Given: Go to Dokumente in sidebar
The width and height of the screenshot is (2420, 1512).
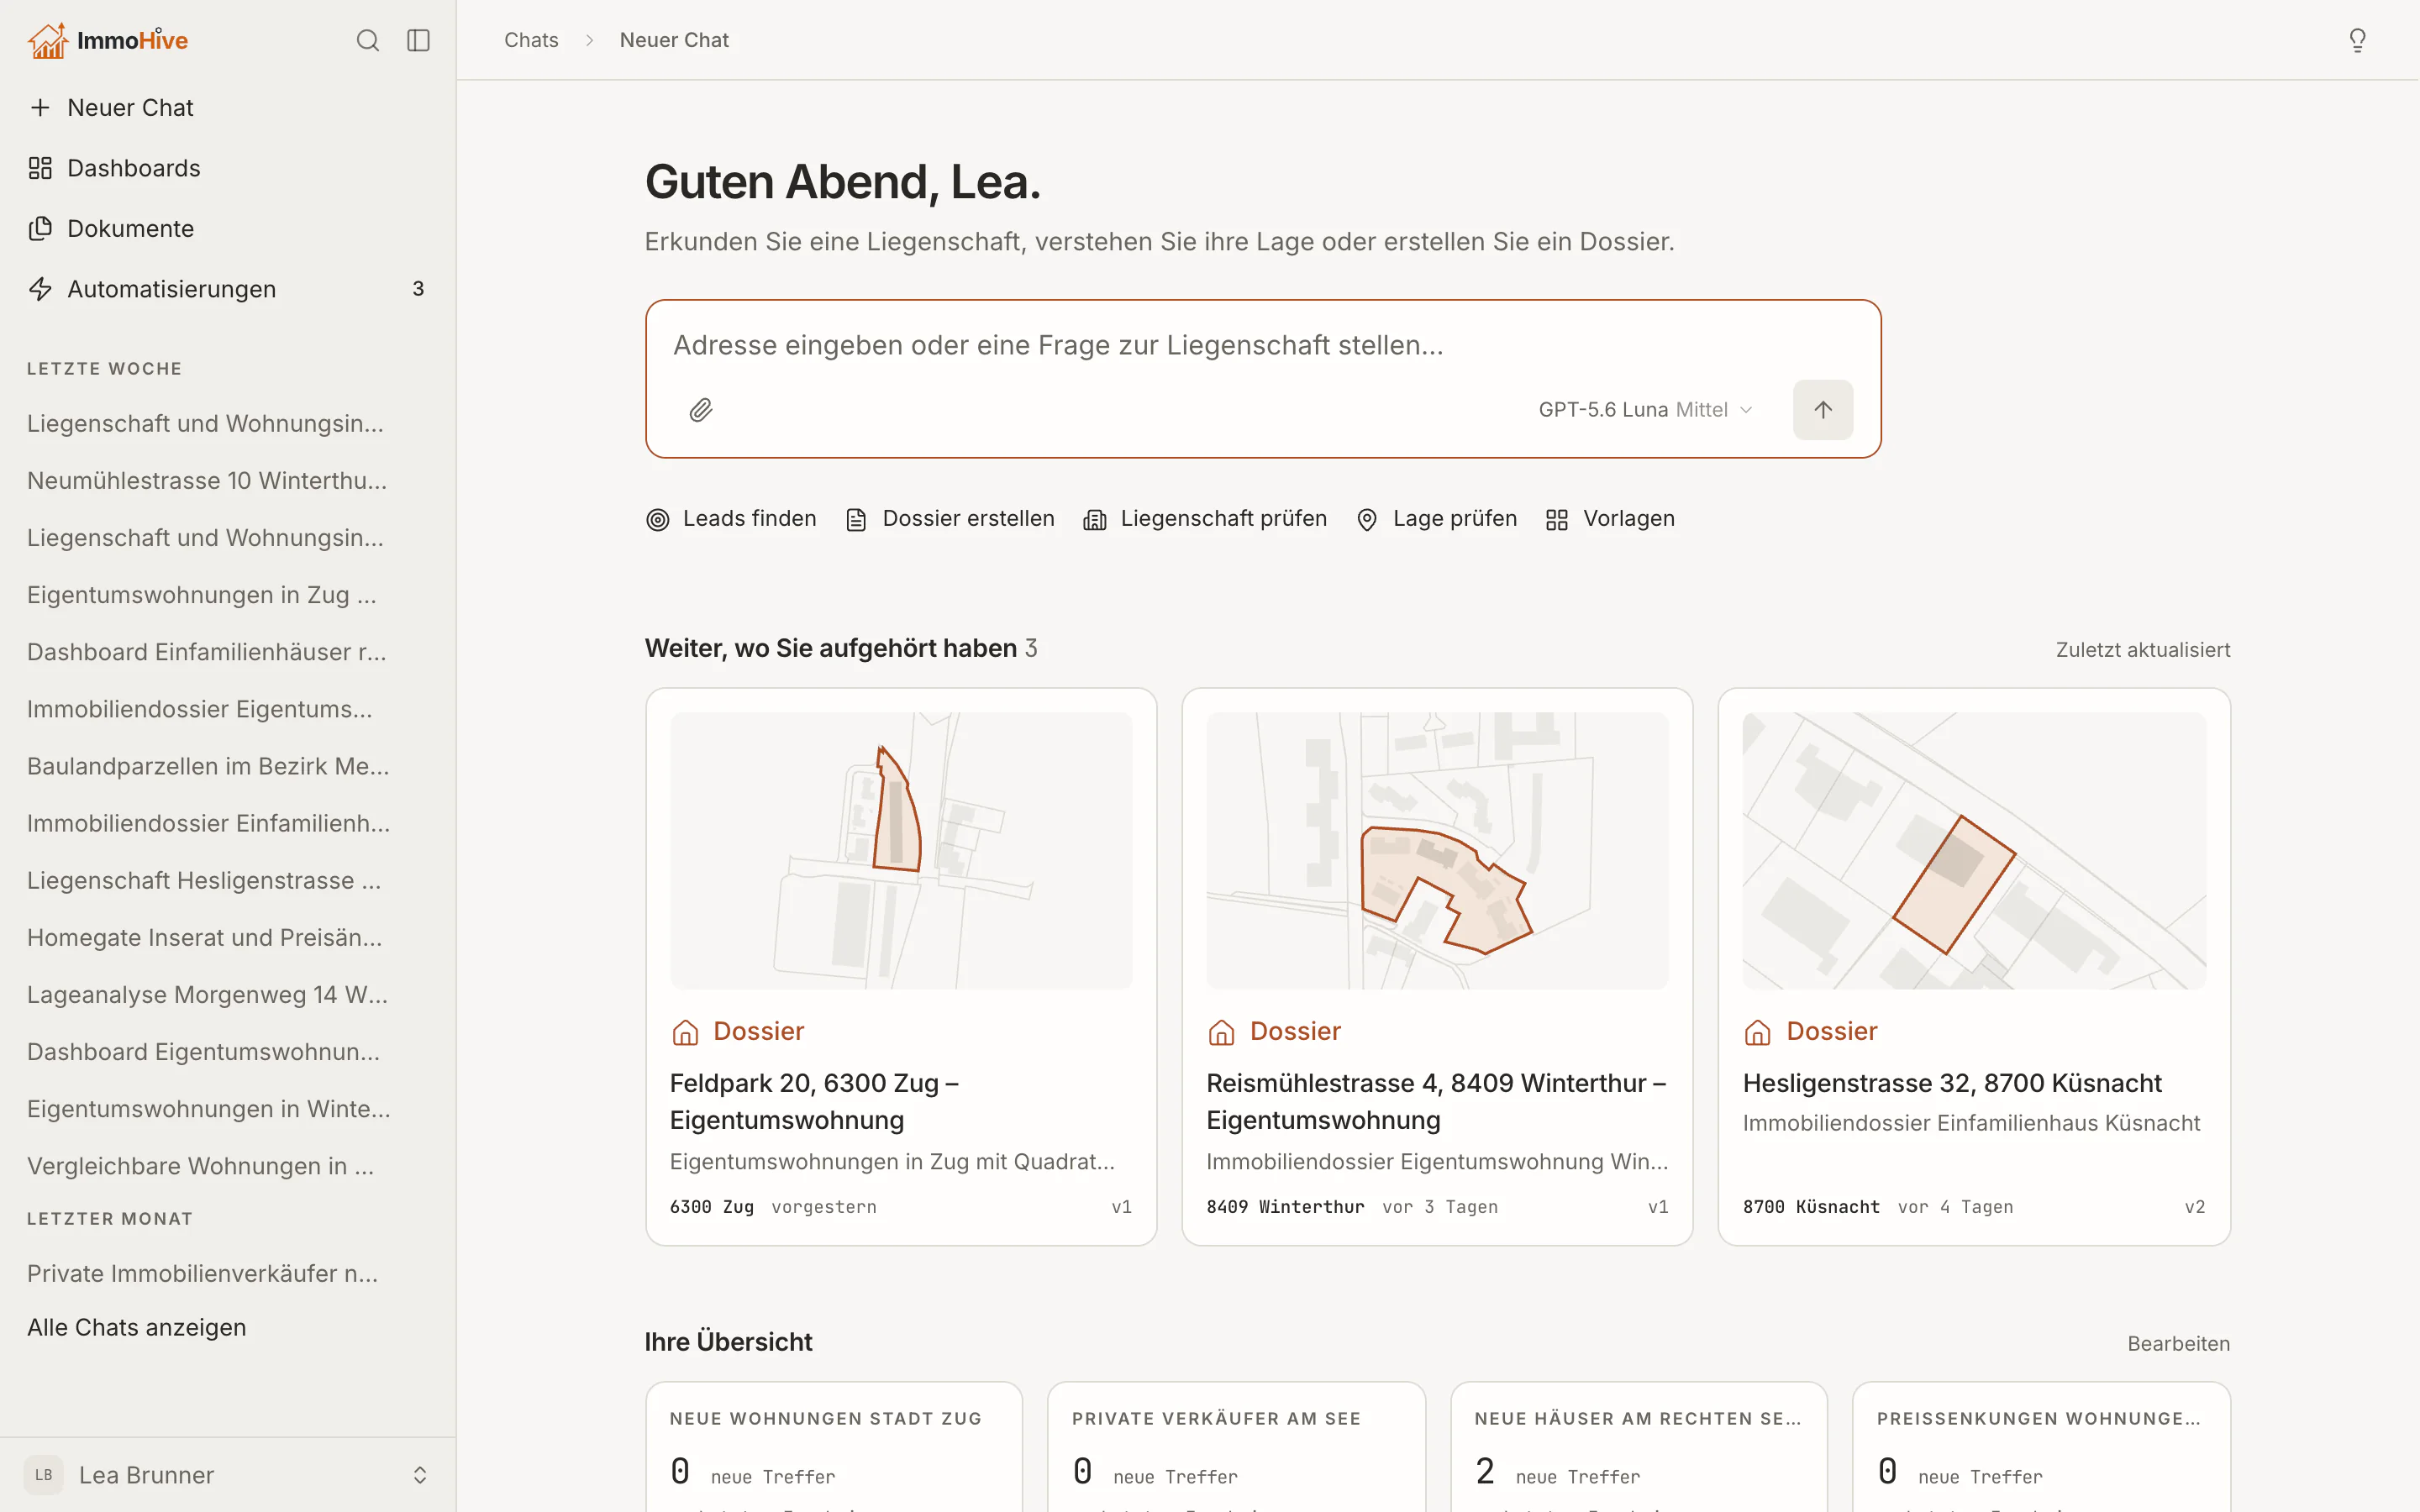Looking at the screenshot, I should 228,229.
